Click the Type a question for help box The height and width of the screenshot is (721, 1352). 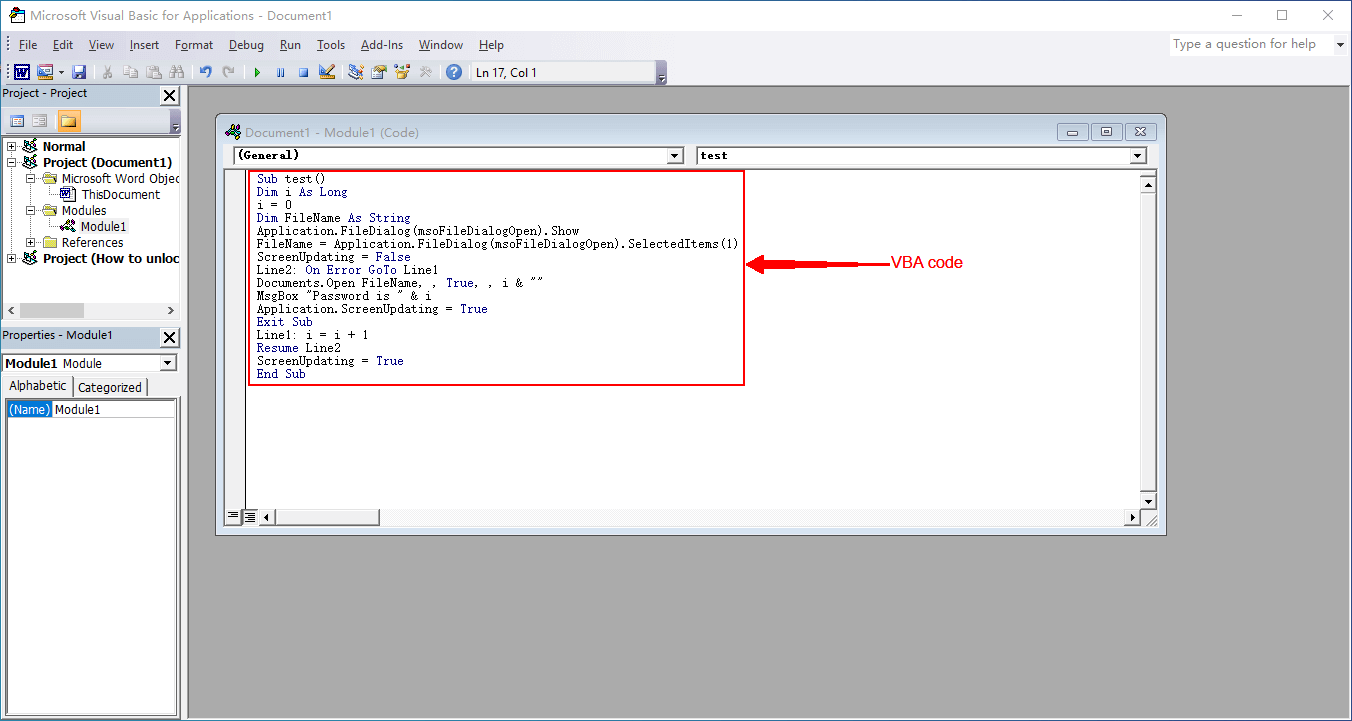coord(1250,44)
